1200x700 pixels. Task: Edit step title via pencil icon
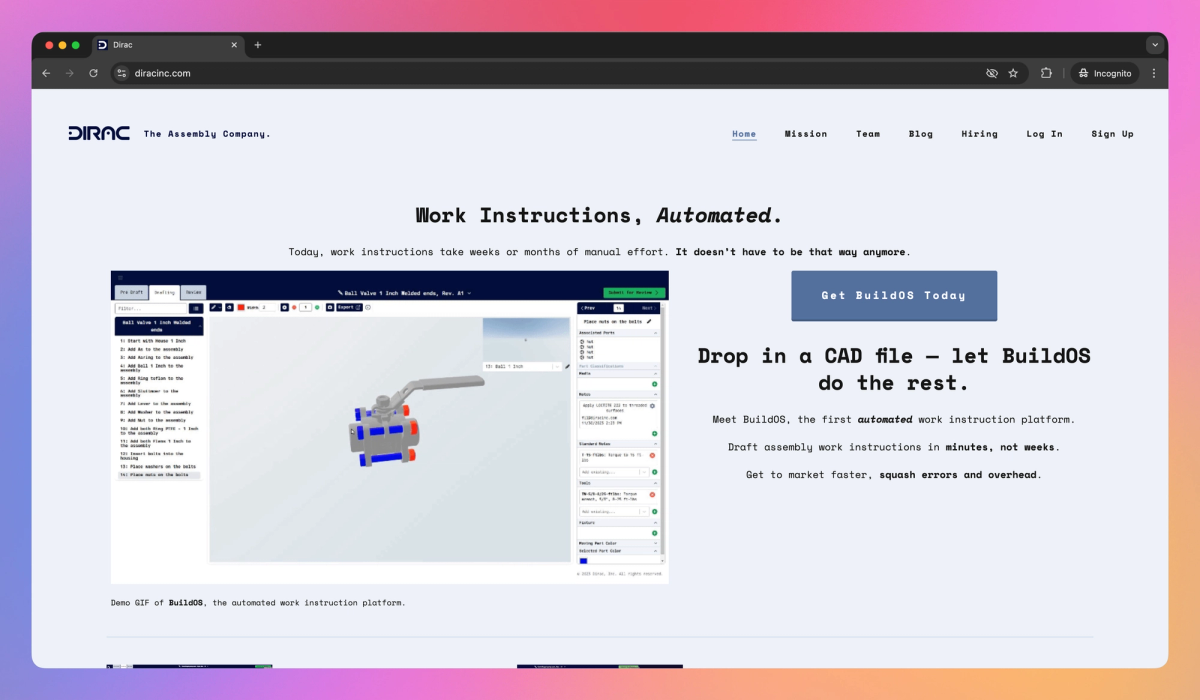click(649, 321)
